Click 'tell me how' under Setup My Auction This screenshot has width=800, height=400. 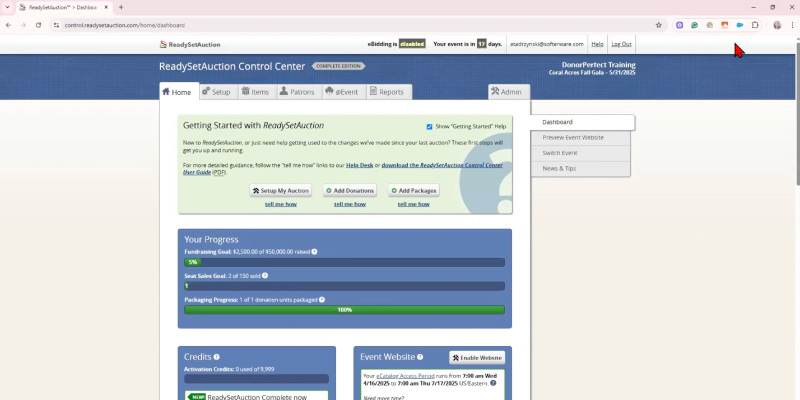pyautogui.click(x=281, y=204)
